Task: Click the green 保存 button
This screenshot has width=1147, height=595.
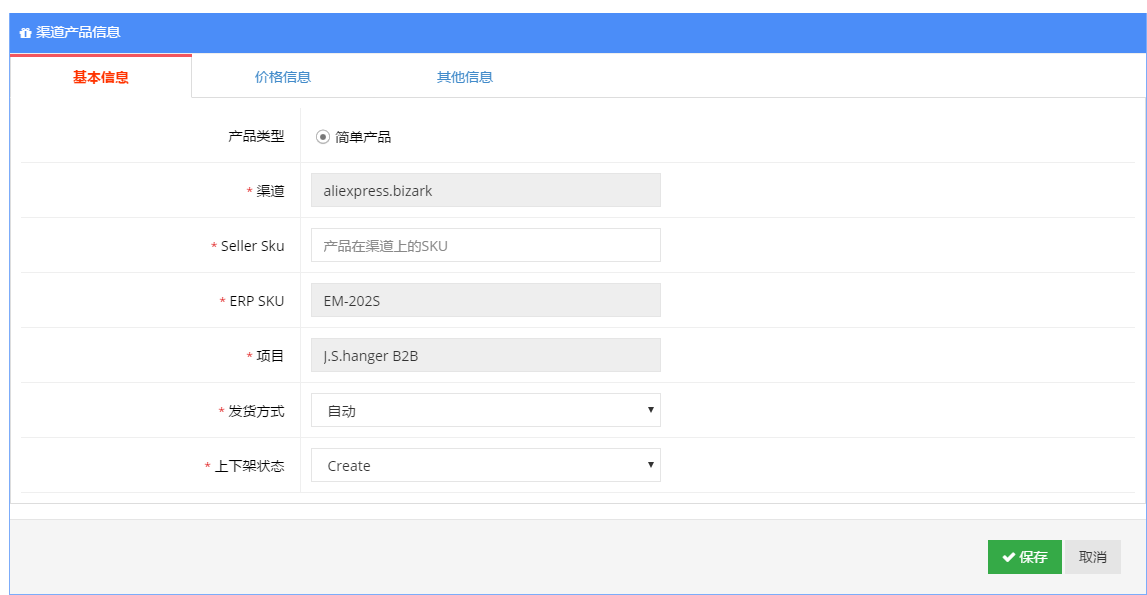Action: pos(1024,557)
